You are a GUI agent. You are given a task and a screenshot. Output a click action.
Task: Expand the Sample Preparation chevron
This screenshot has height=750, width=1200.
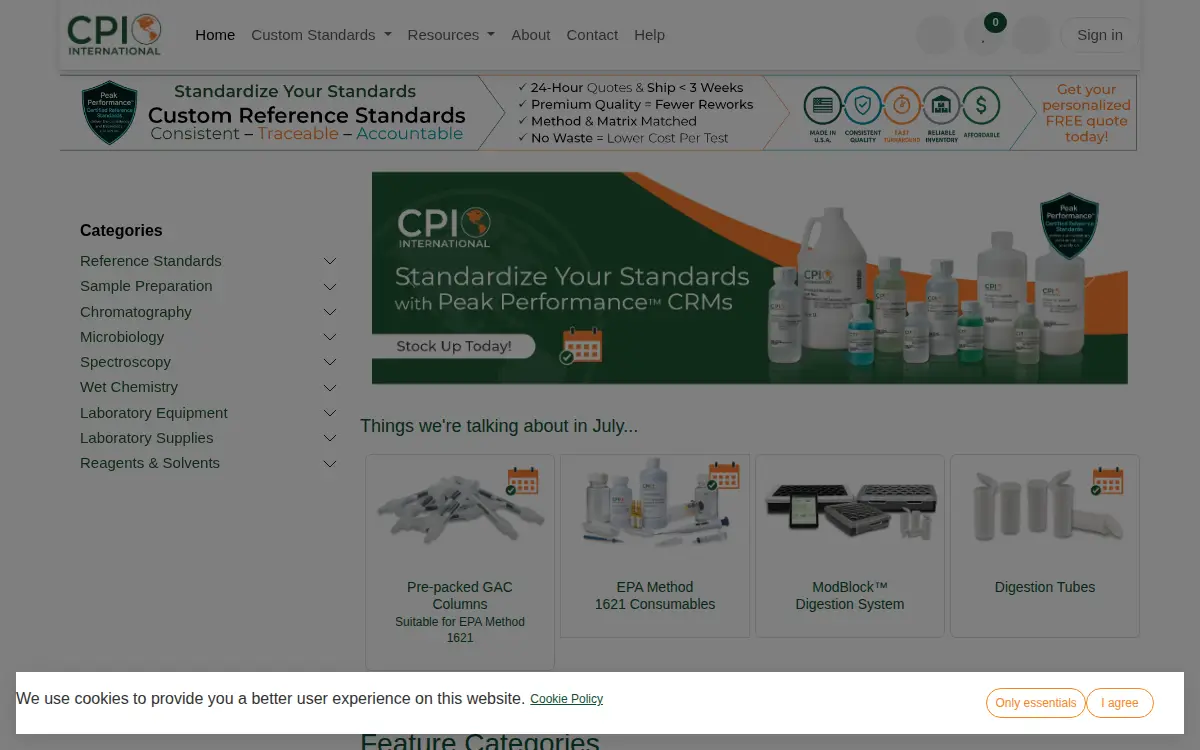tap(330, 286)
